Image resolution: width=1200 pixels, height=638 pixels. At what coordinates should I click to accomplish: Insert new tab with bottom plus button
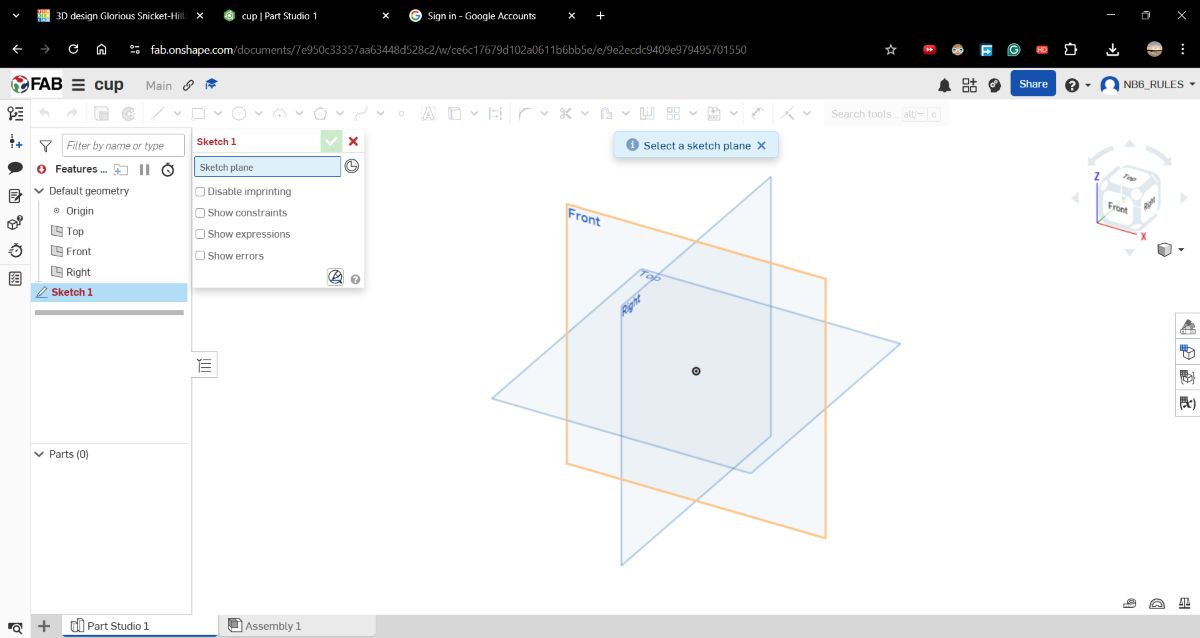pyautogui.click(x=44, y=626)
